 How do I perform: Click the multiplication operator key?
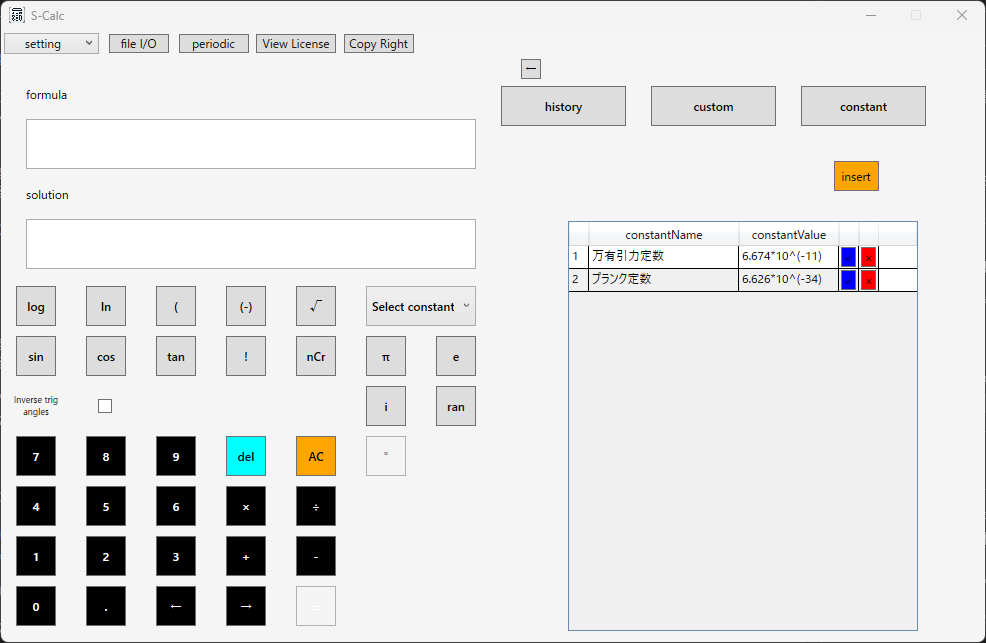point(246,506)
